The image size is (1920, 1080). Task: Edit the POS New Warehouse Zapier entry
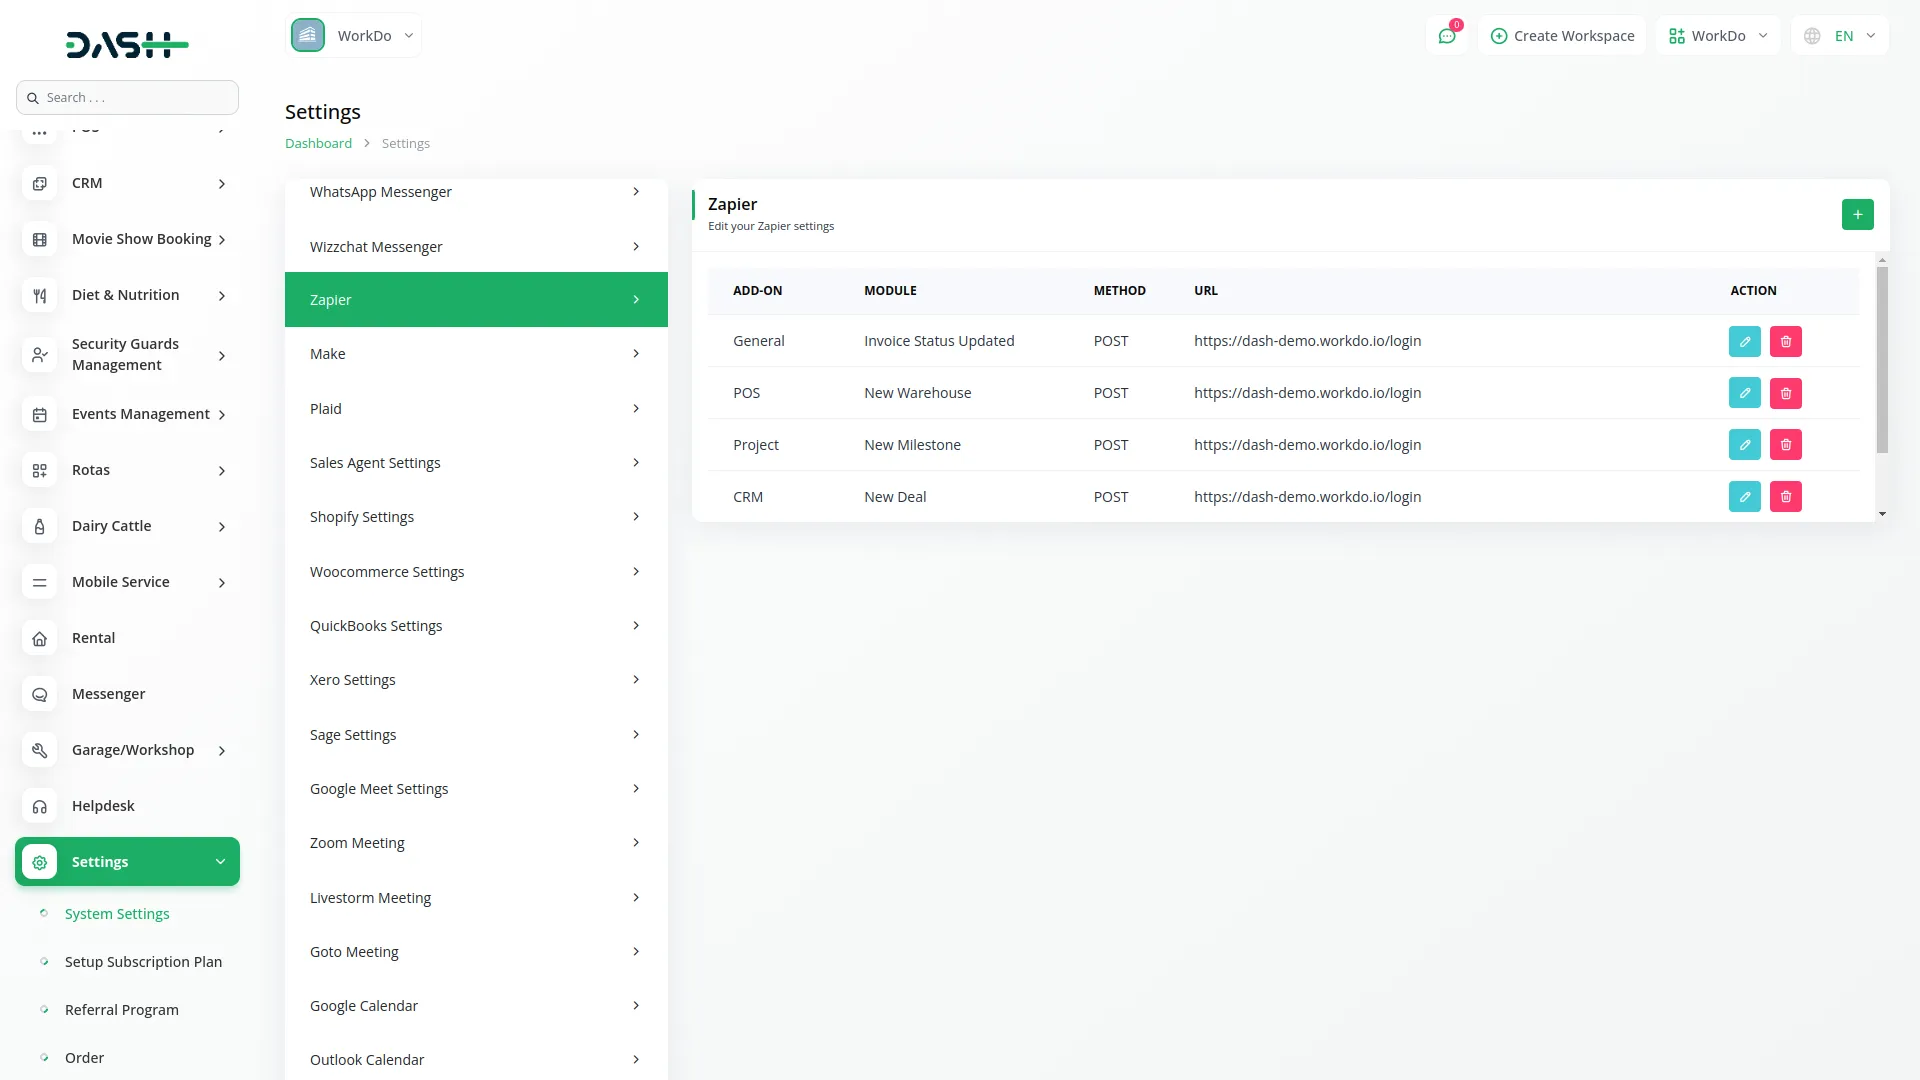pyautogui.click(x=1744, y=393)
